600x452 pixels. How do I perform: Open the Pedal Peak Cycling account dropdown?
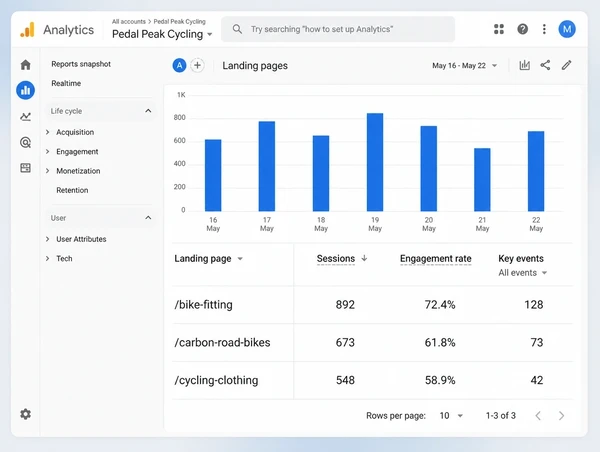pos(162,34)
